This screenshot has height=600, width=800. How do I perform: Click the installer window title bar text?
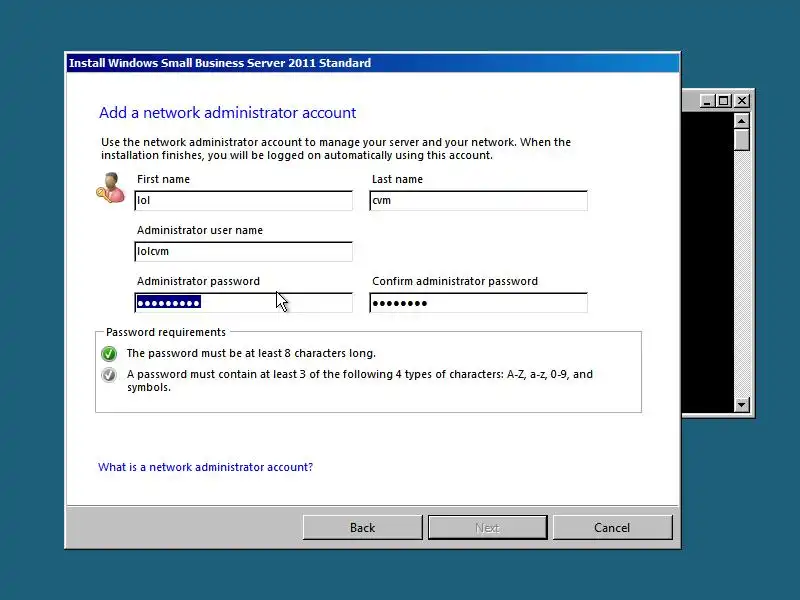point(220,63)
